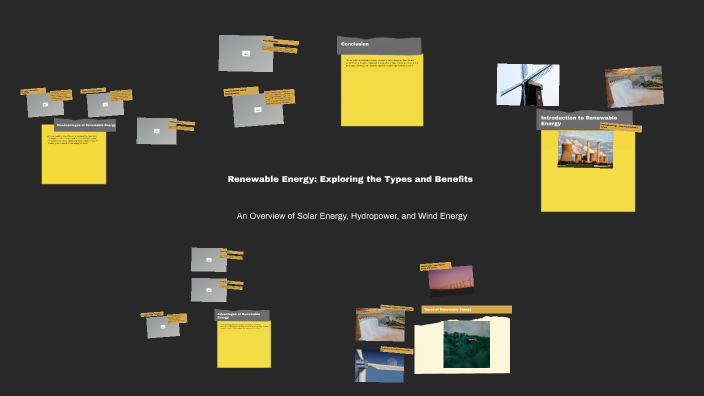Select the wooden windmill photo
704x396 pixels.
[x=528, y=84]
